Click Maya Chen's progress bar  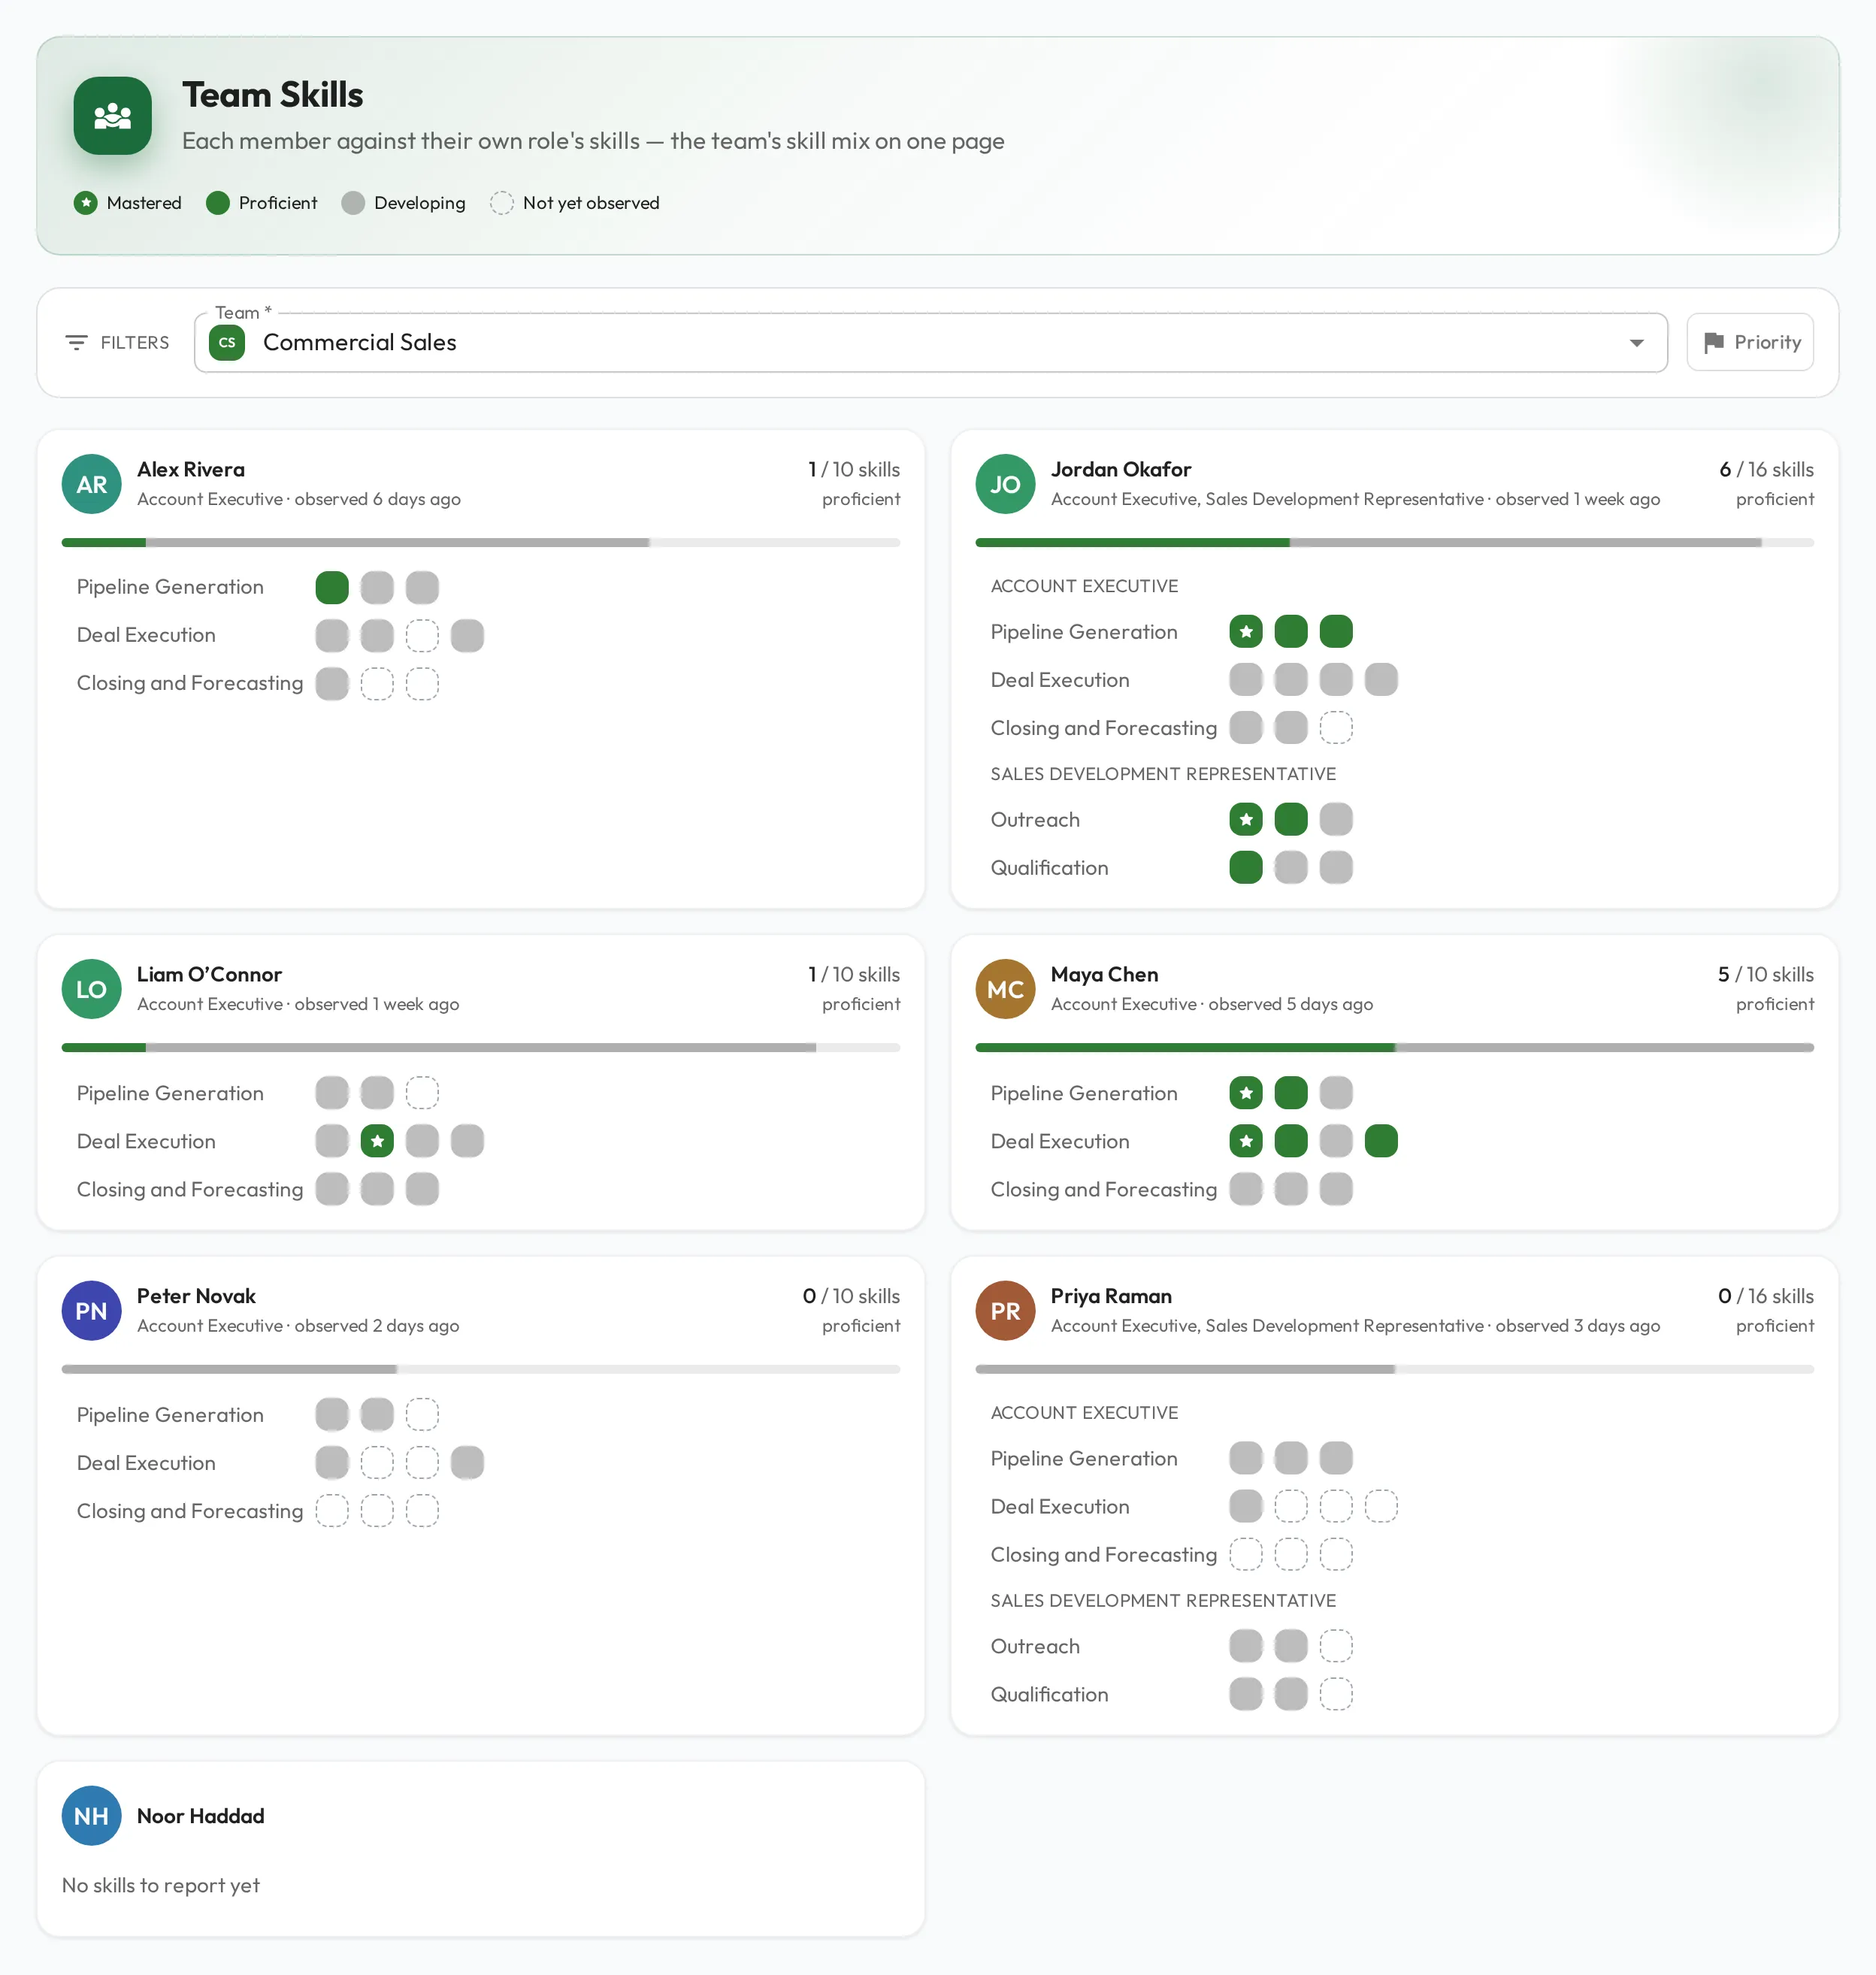pyautogui.click(x=1394, y=1048)
